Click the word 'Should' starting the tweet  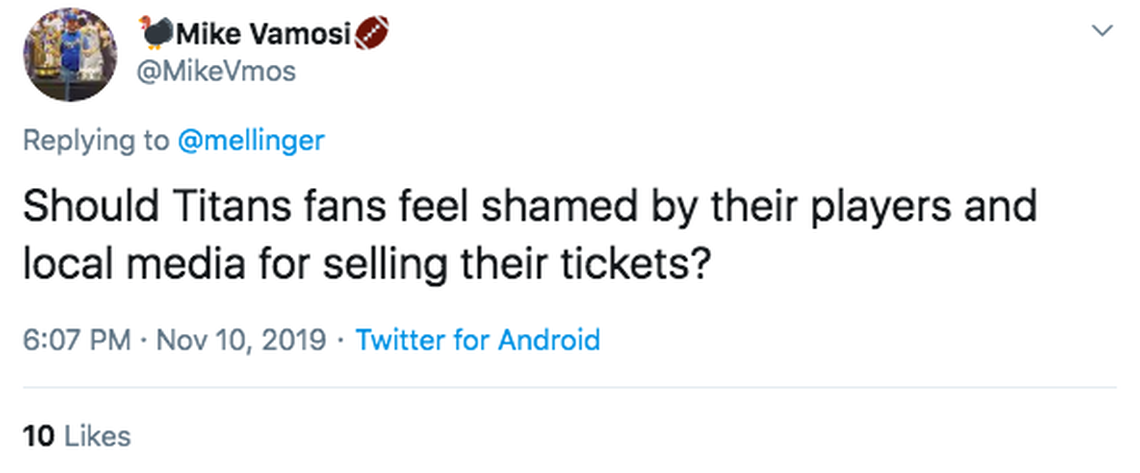click(78, 207)
